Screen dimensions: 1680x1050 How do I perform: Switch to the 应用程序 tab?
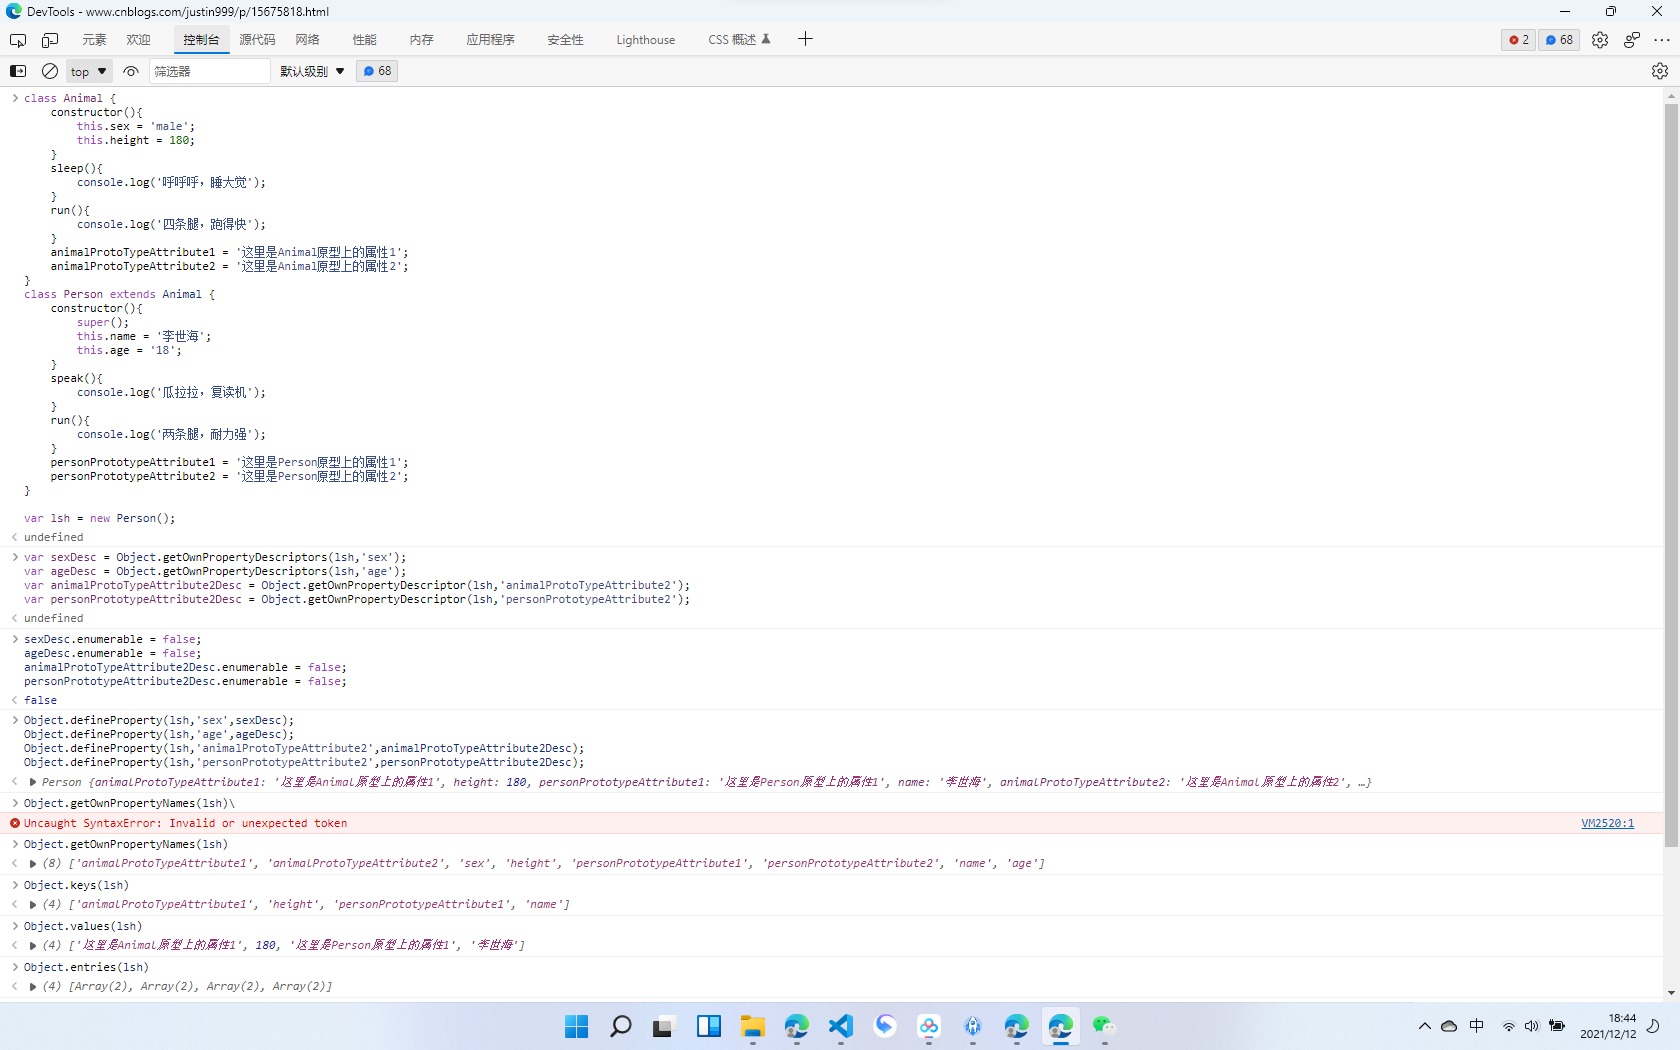click(490, 40)
